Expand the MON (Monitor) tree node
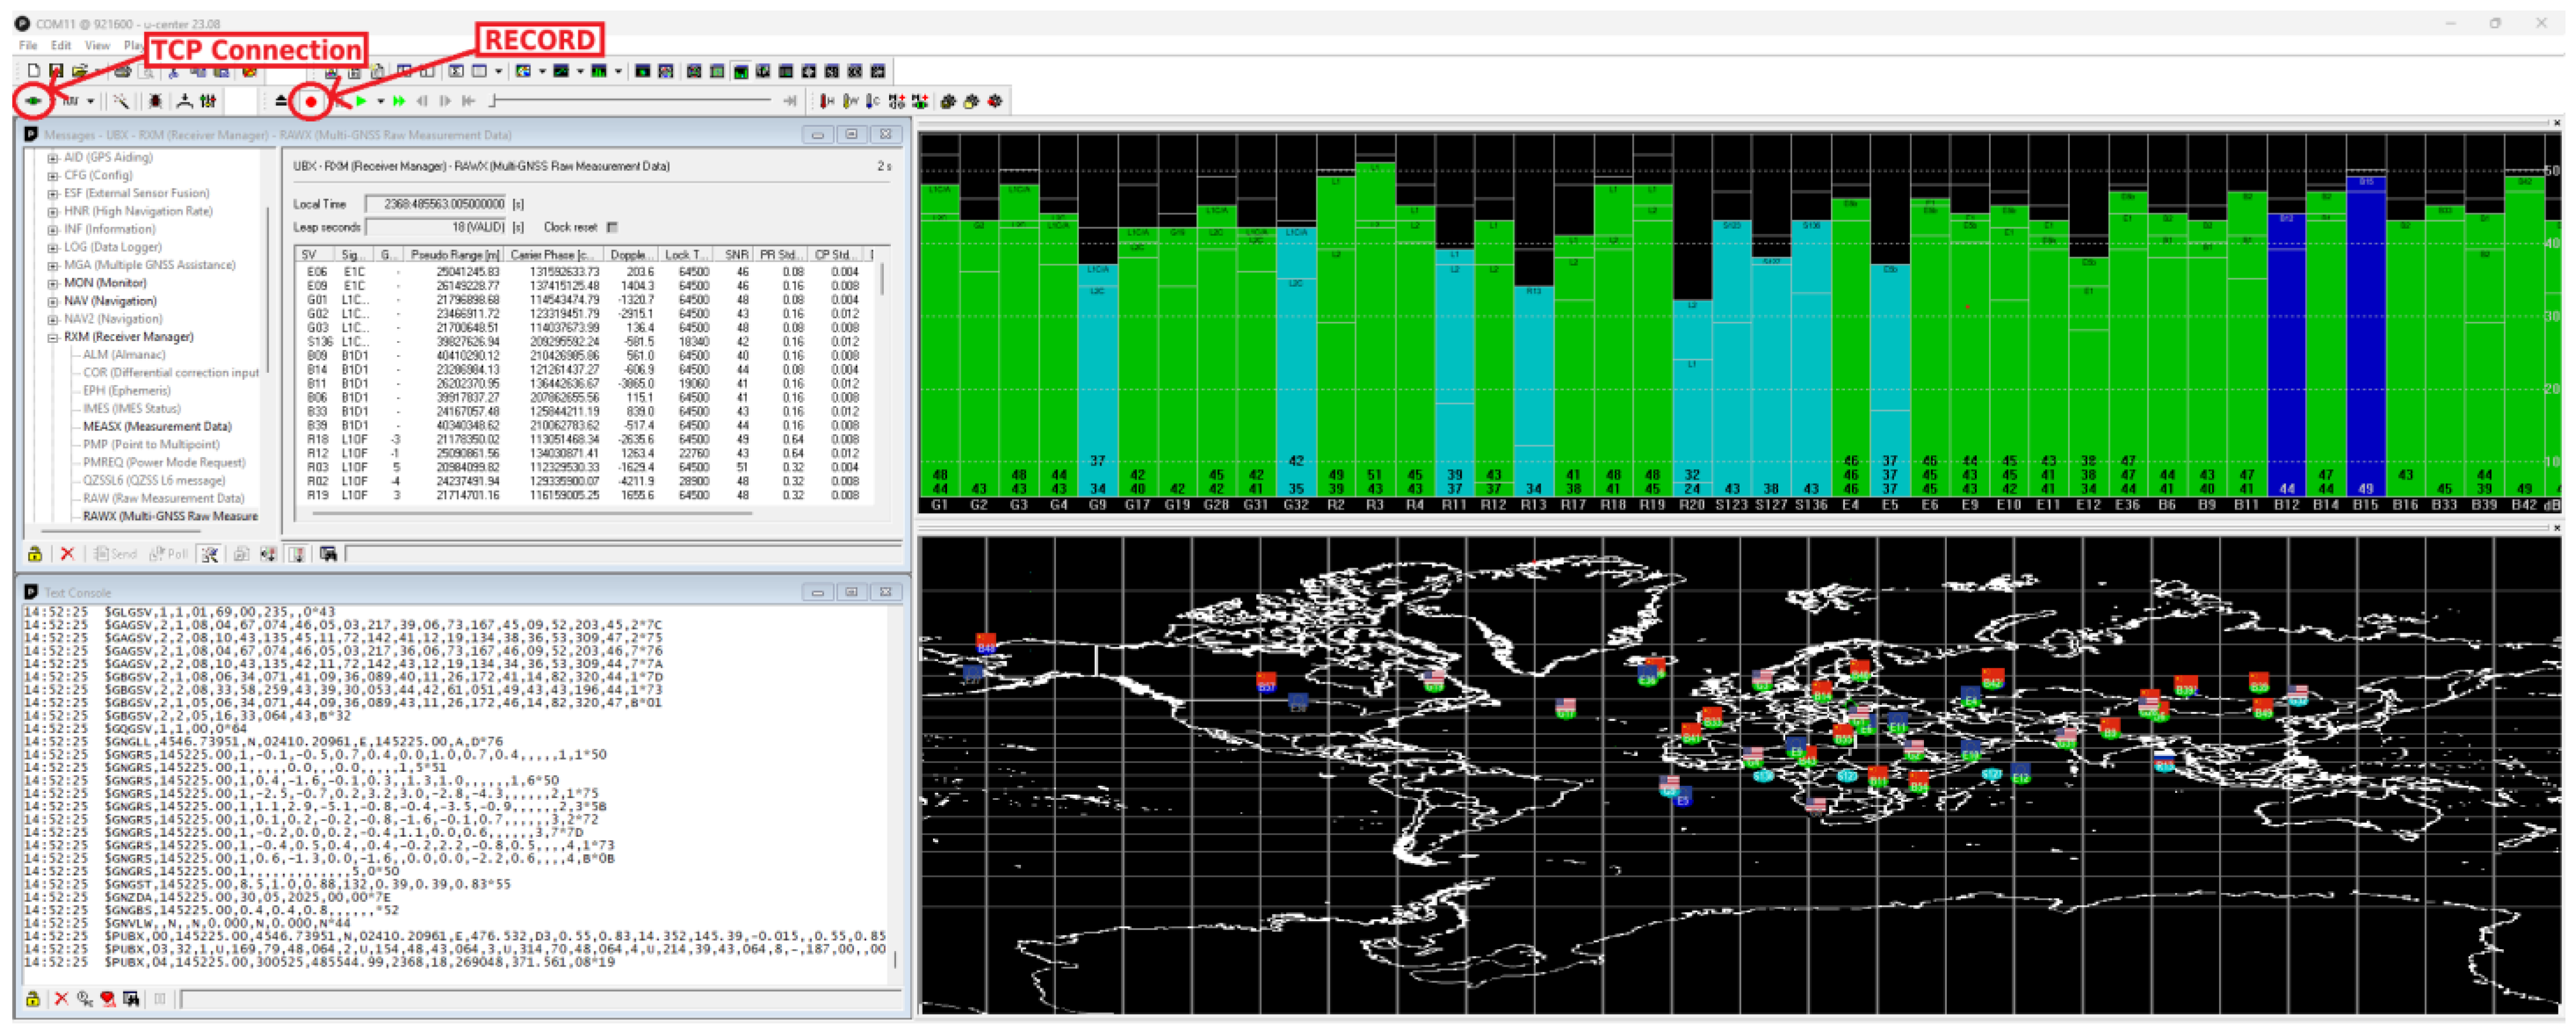Screen dimensions: 2576x1031 coord(53,283)
